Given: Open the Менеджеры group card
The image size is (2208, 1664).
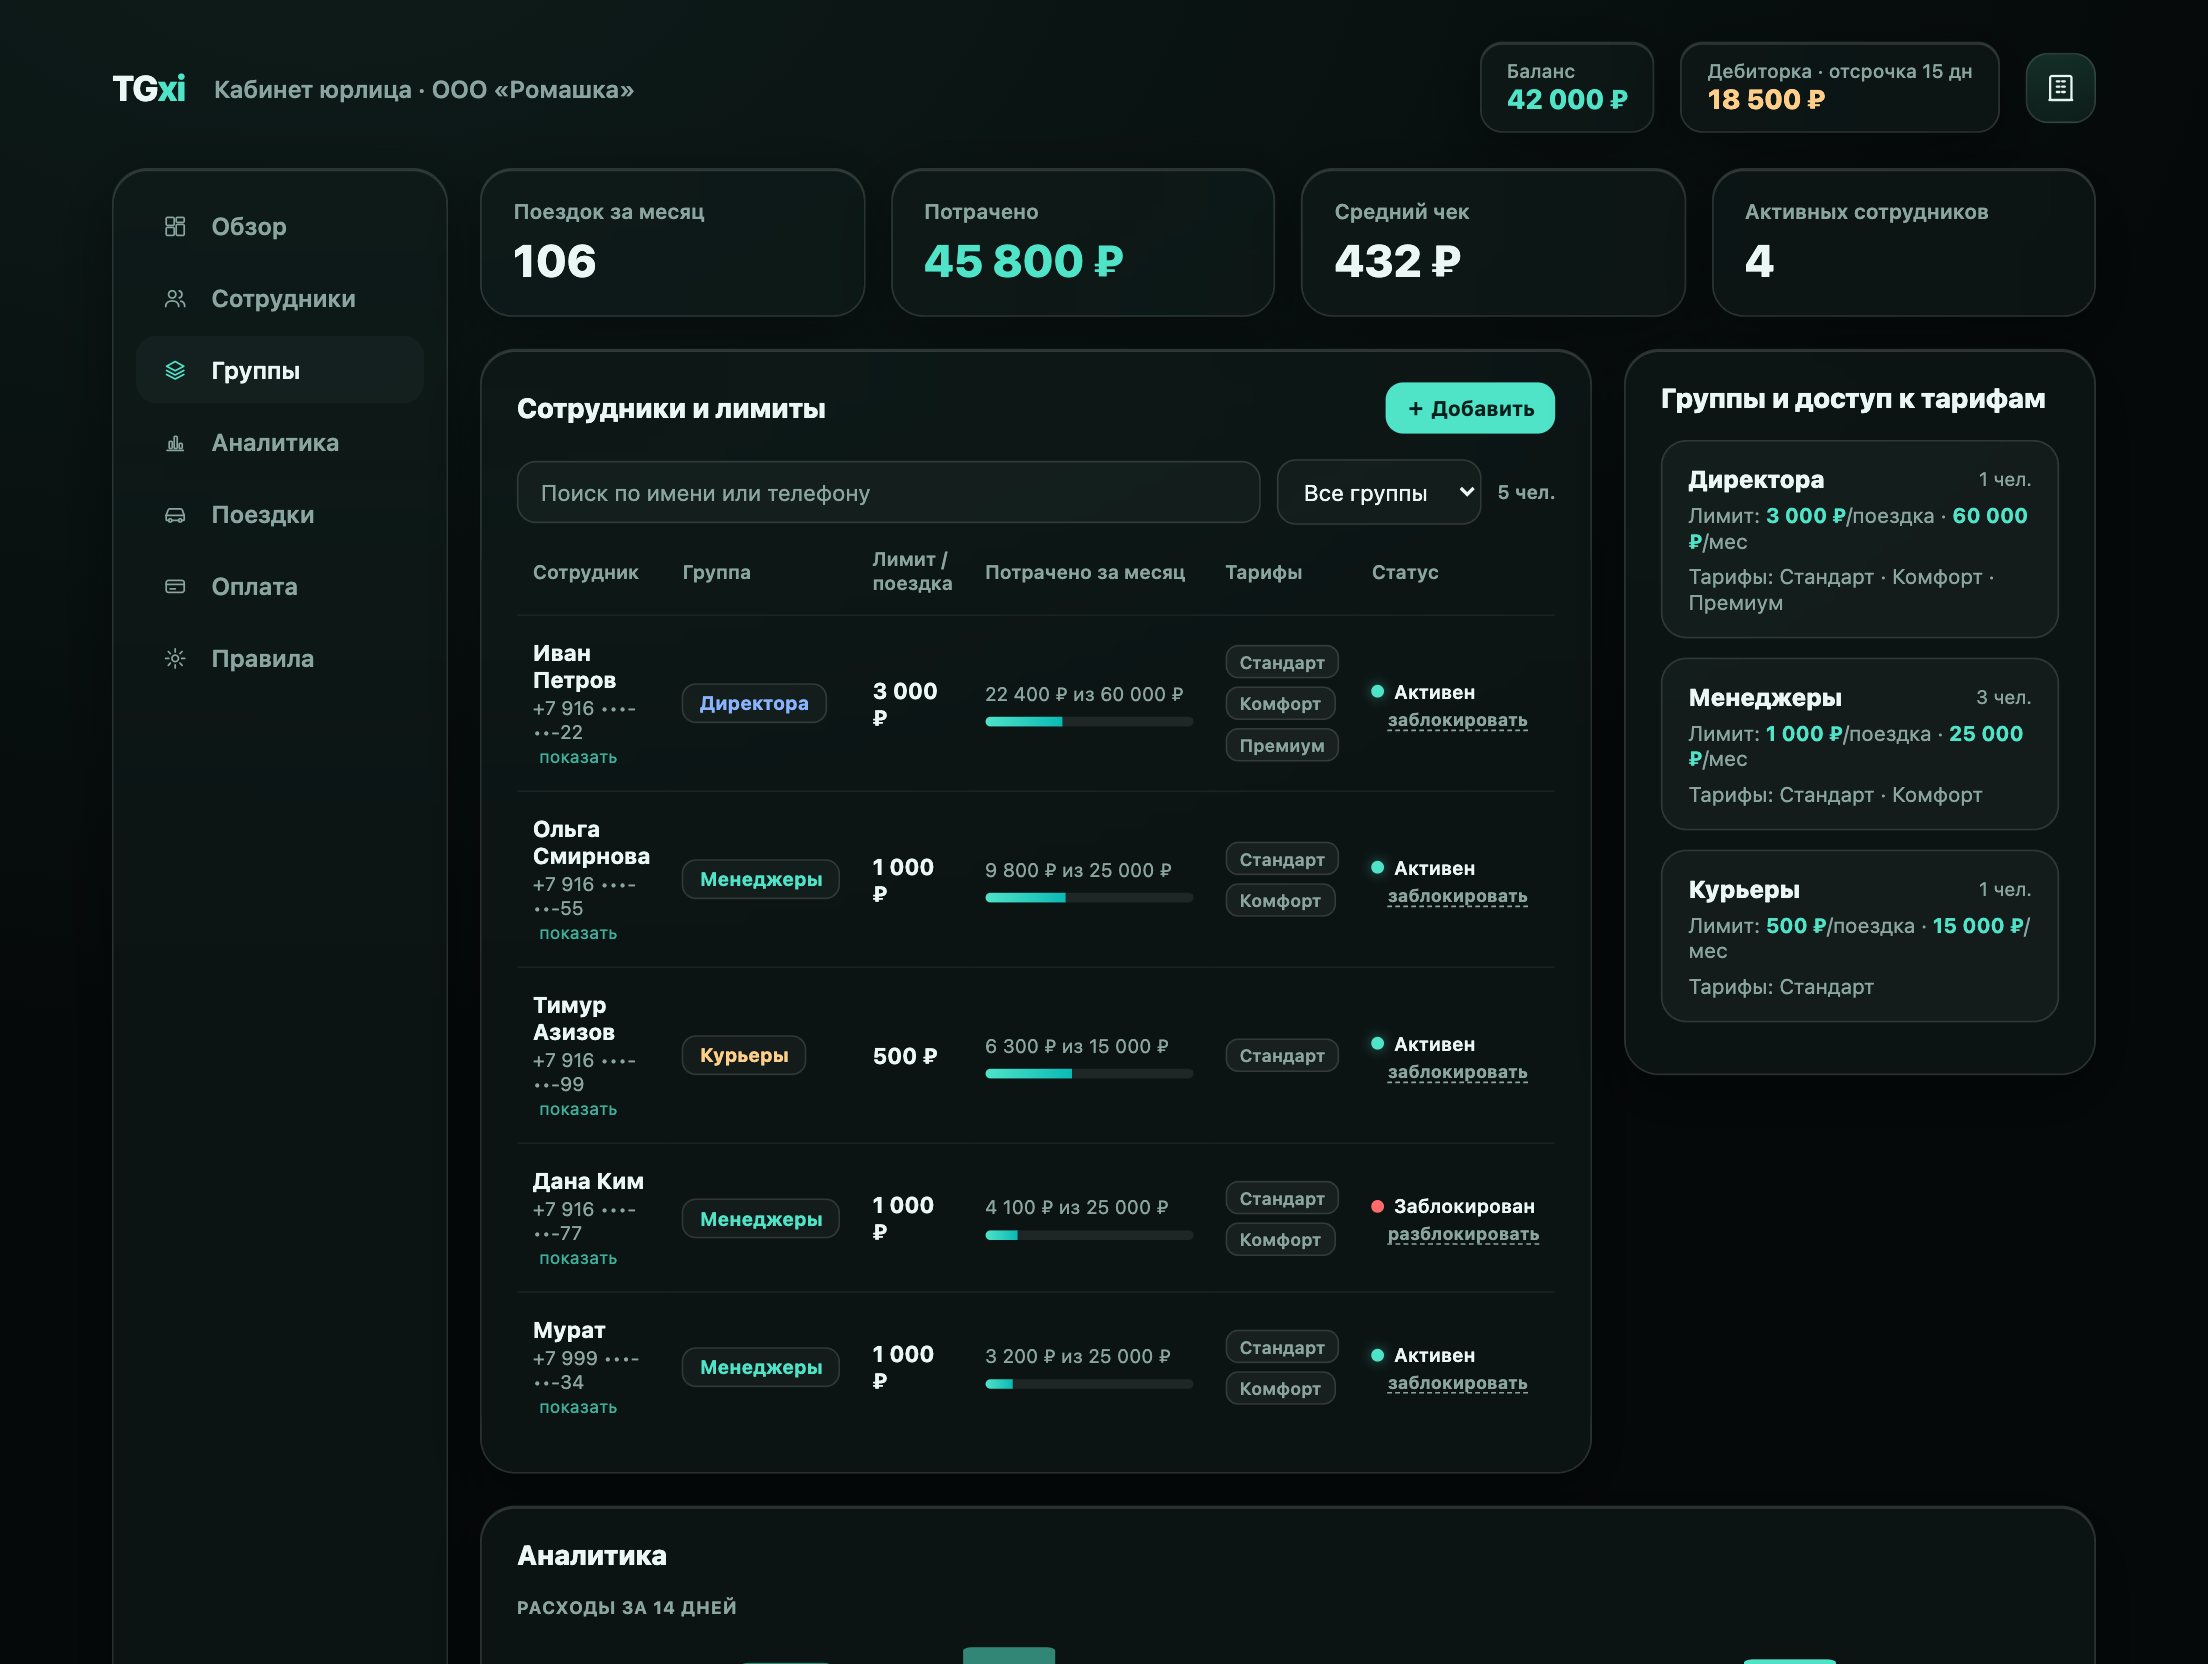Looking at the screenshot, I should (x=1859, y=744).
